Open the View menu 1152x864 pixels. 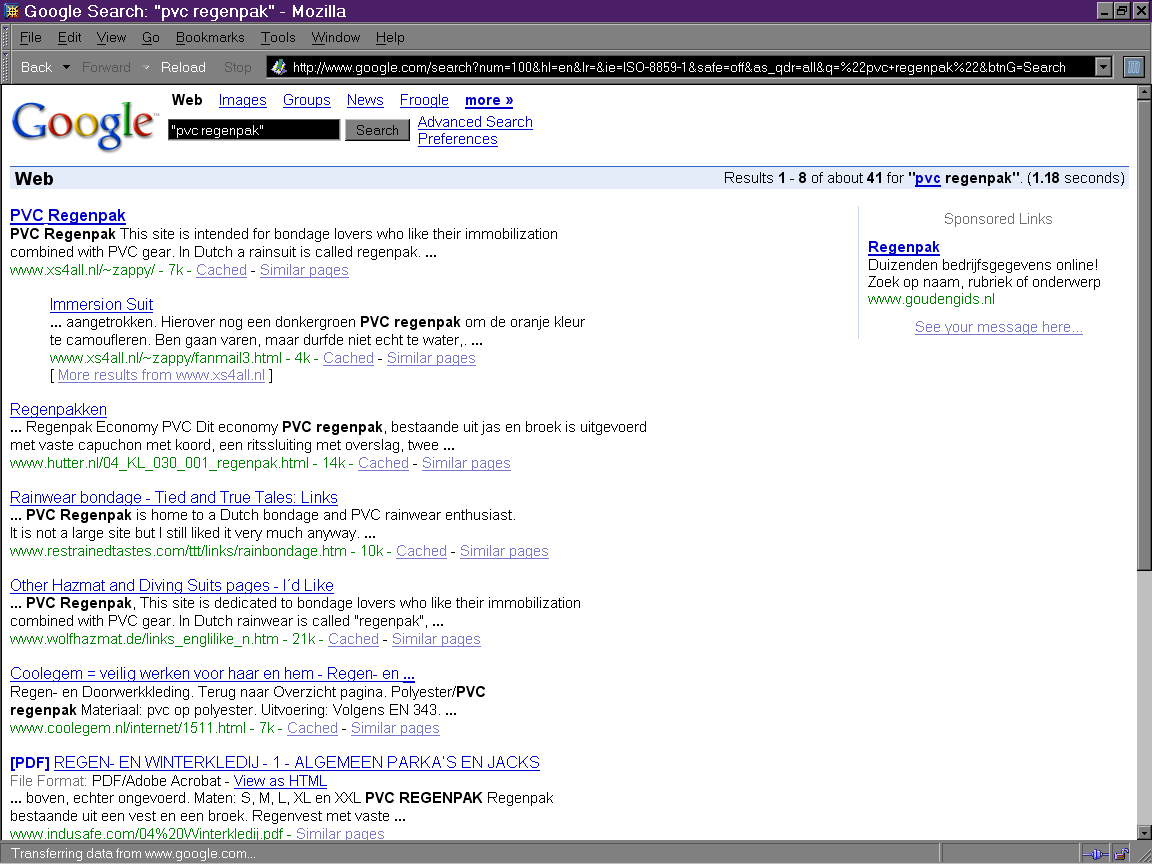point(111,37)
